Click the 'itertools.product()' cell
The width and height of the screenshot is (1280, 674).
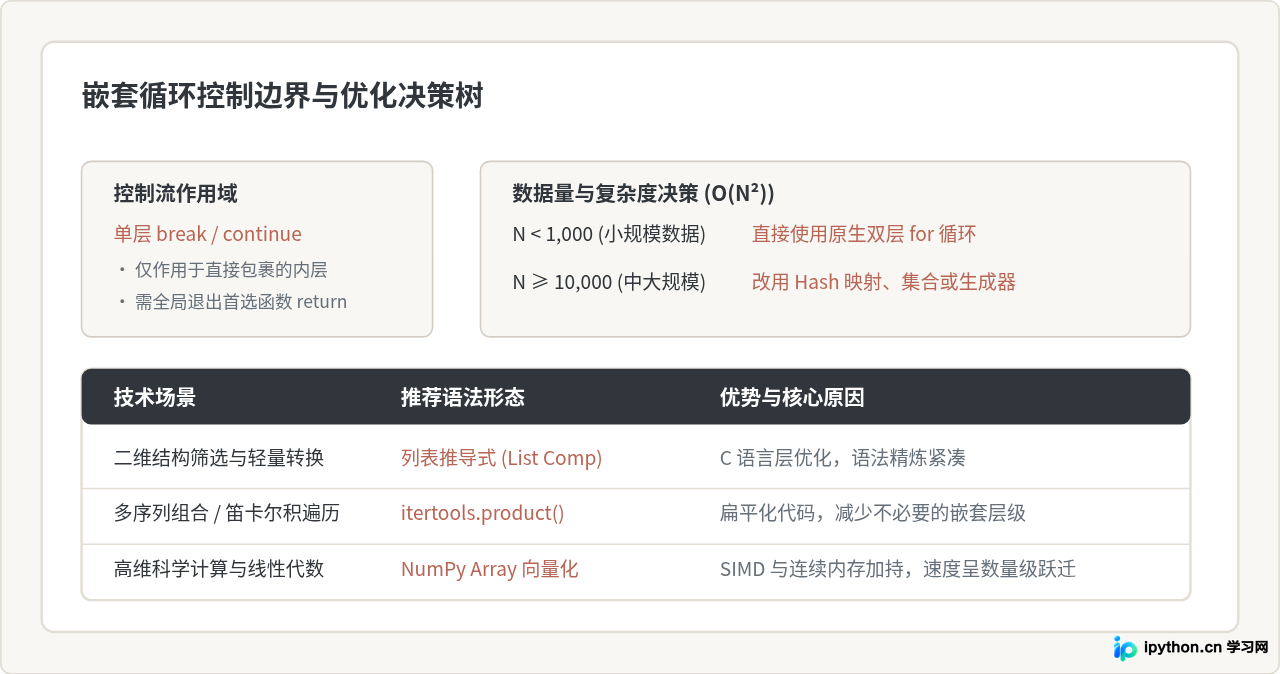(x=483, y=513)
